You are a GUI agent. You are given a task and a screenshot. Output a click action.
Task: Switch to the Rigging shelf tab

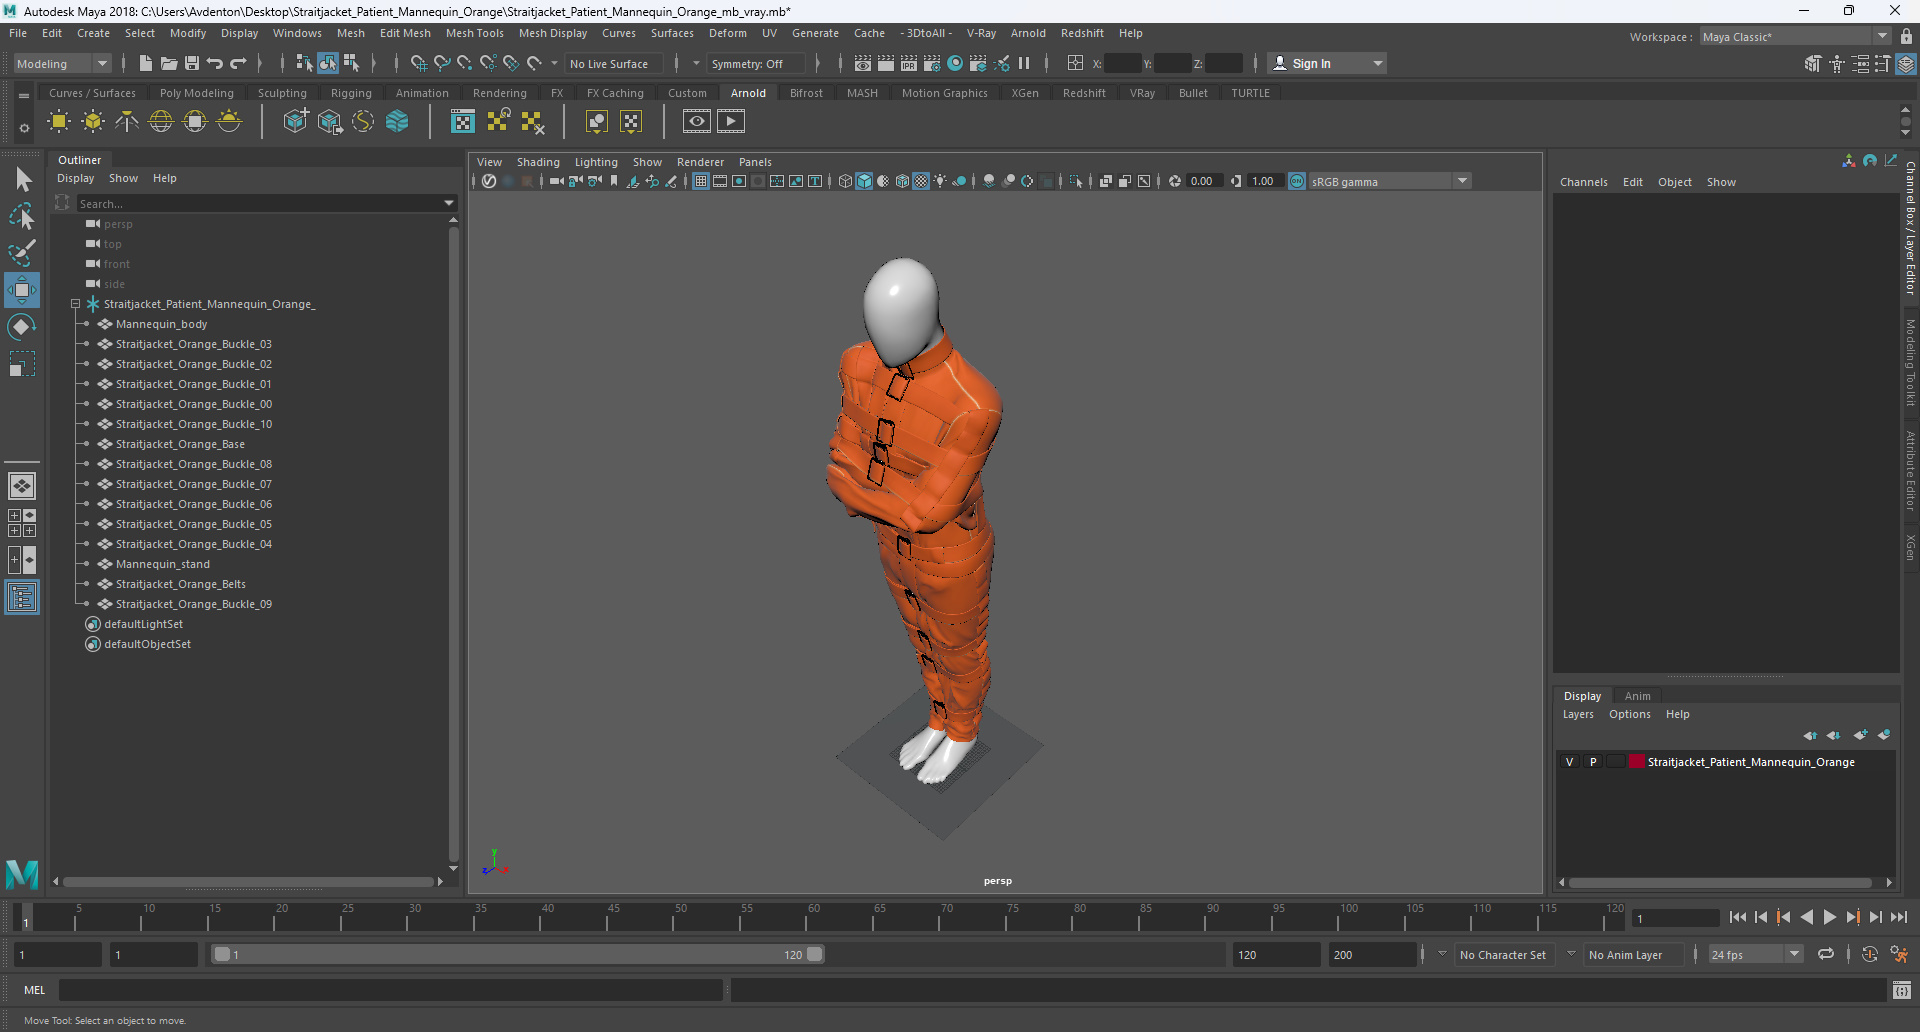click(351, 93)
